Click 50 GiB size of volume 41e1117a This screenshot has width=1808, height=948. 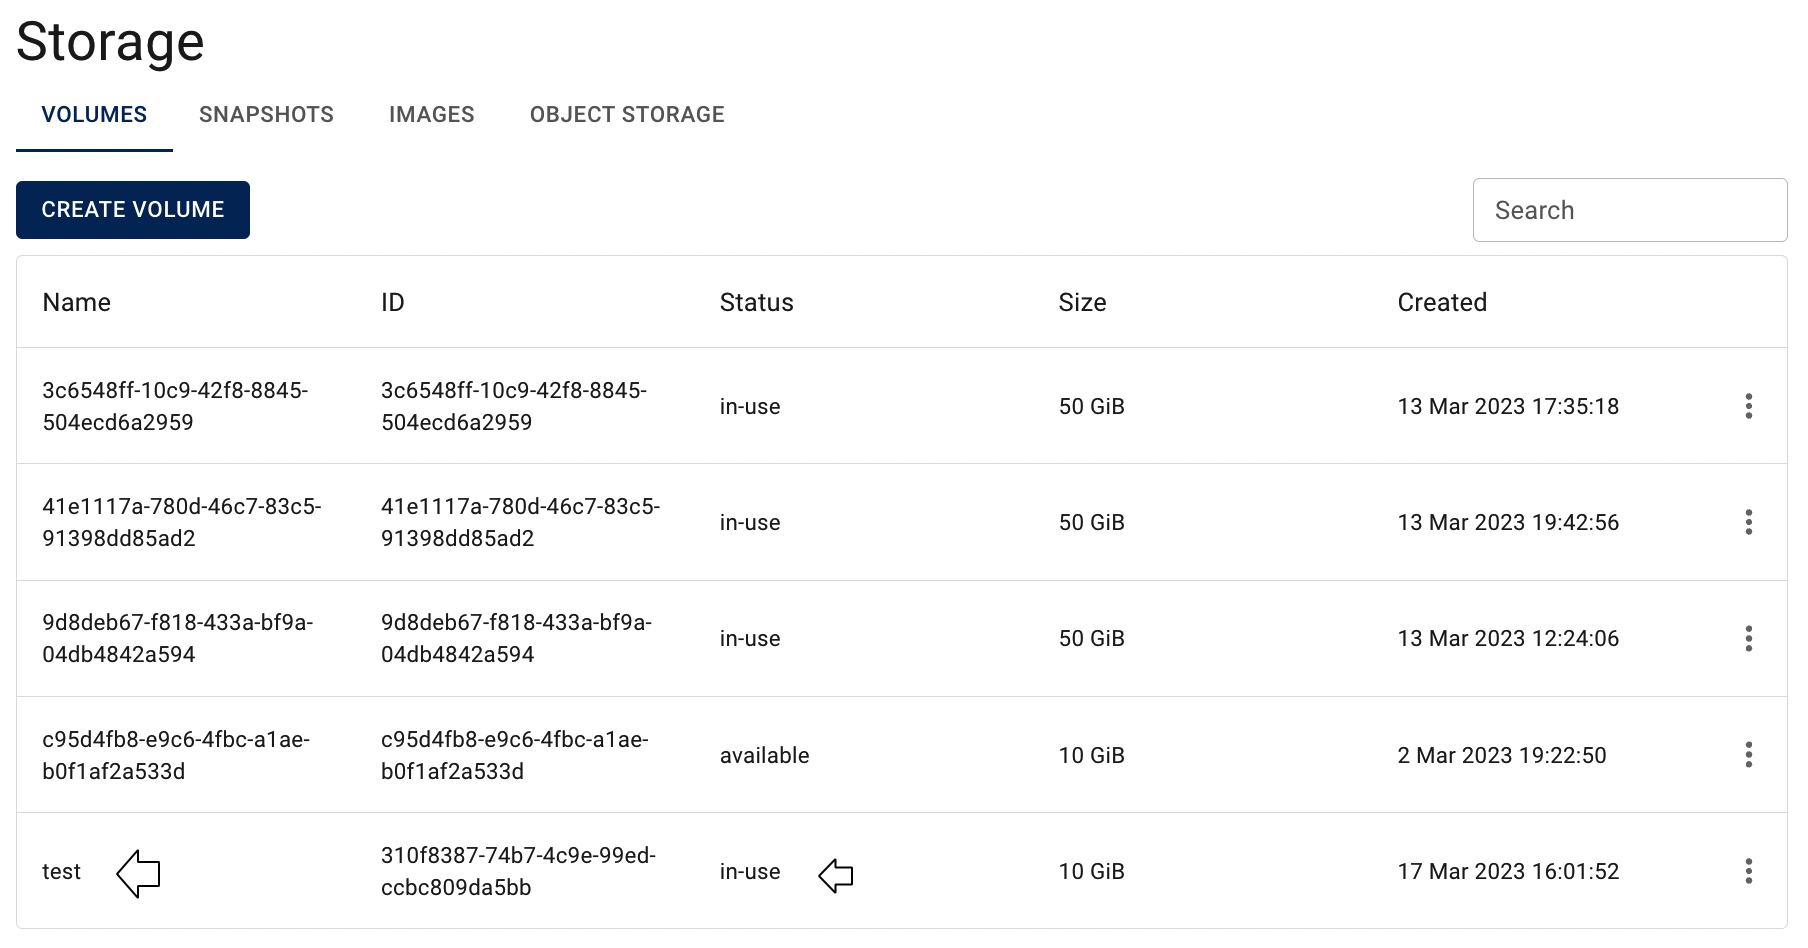[x=1092, y=522]
